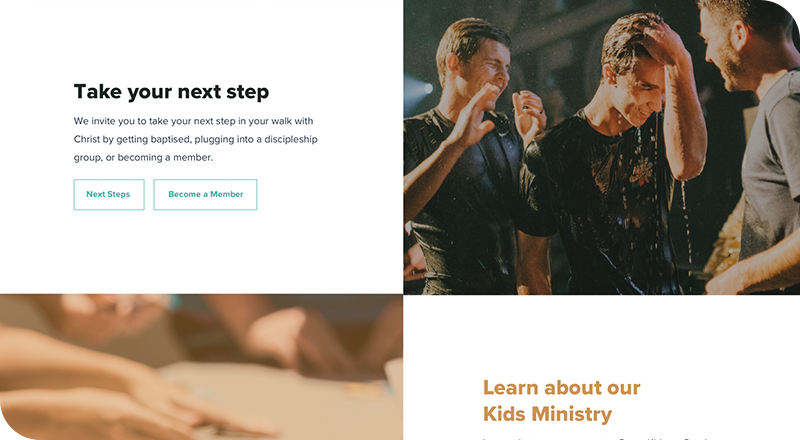Click the word 'baptised' in the paragraph
This screenshot has height=440, width=800.
coord(170,139)
